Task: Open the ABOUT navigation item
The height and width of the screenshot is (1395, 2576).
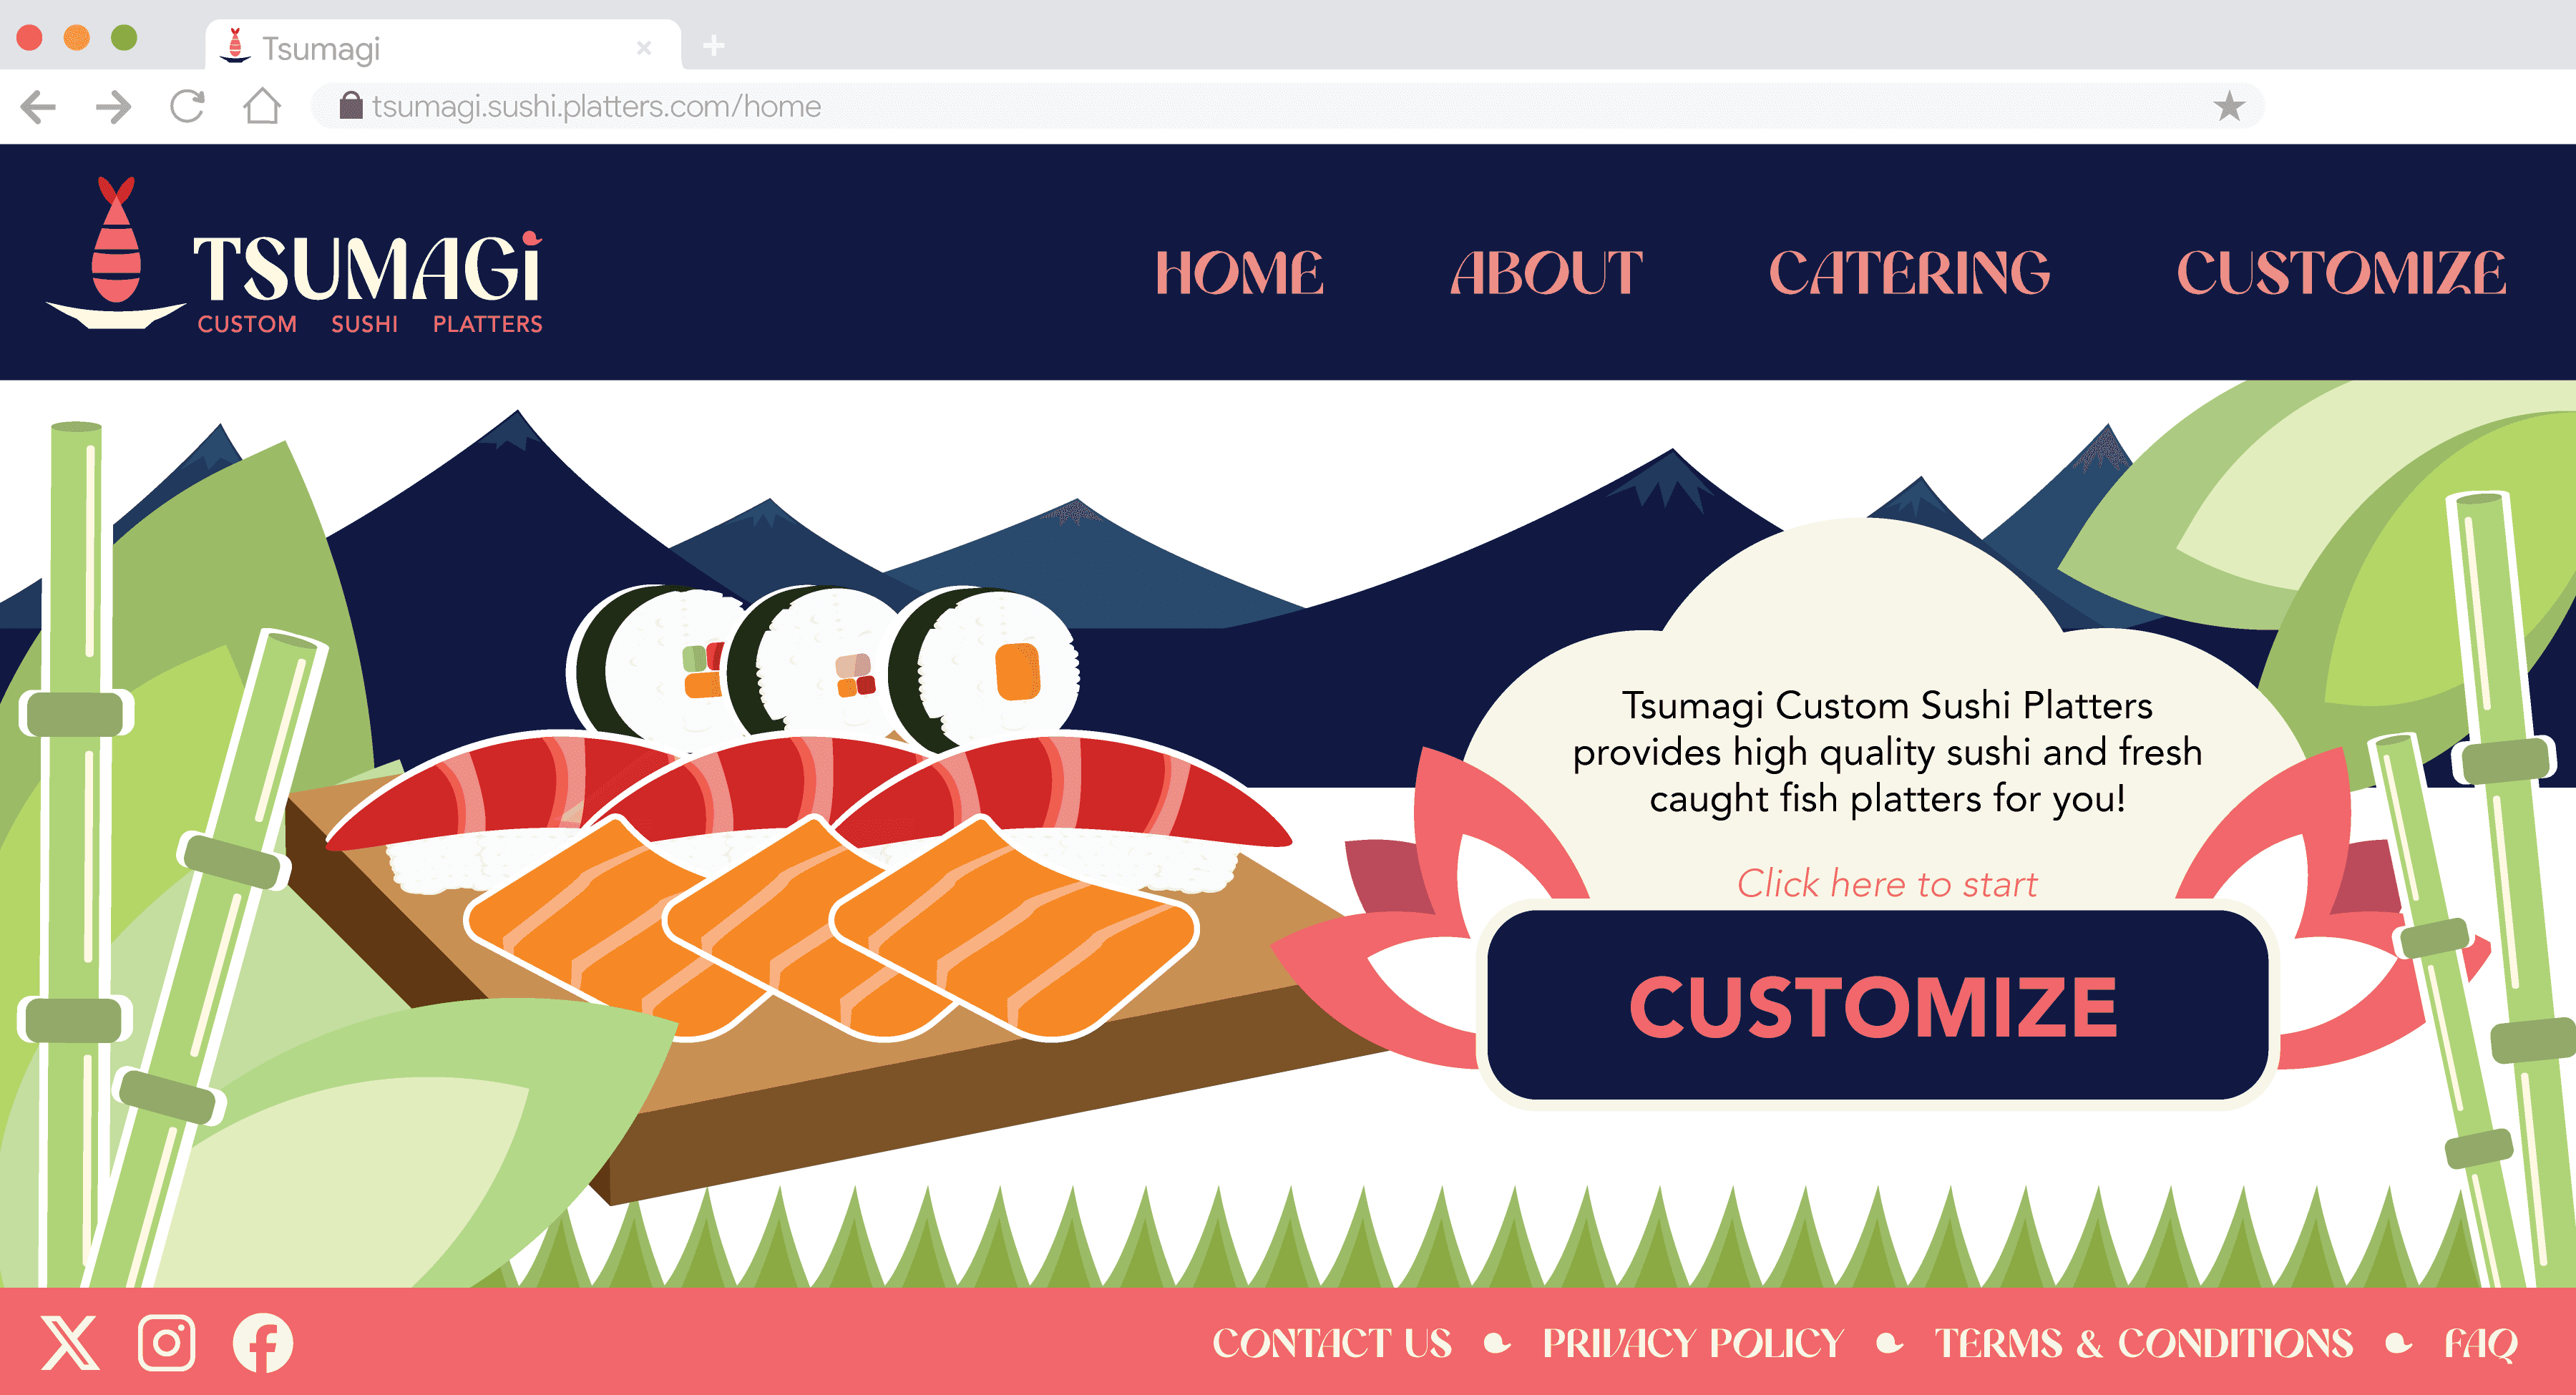Action: (1546, 273)
